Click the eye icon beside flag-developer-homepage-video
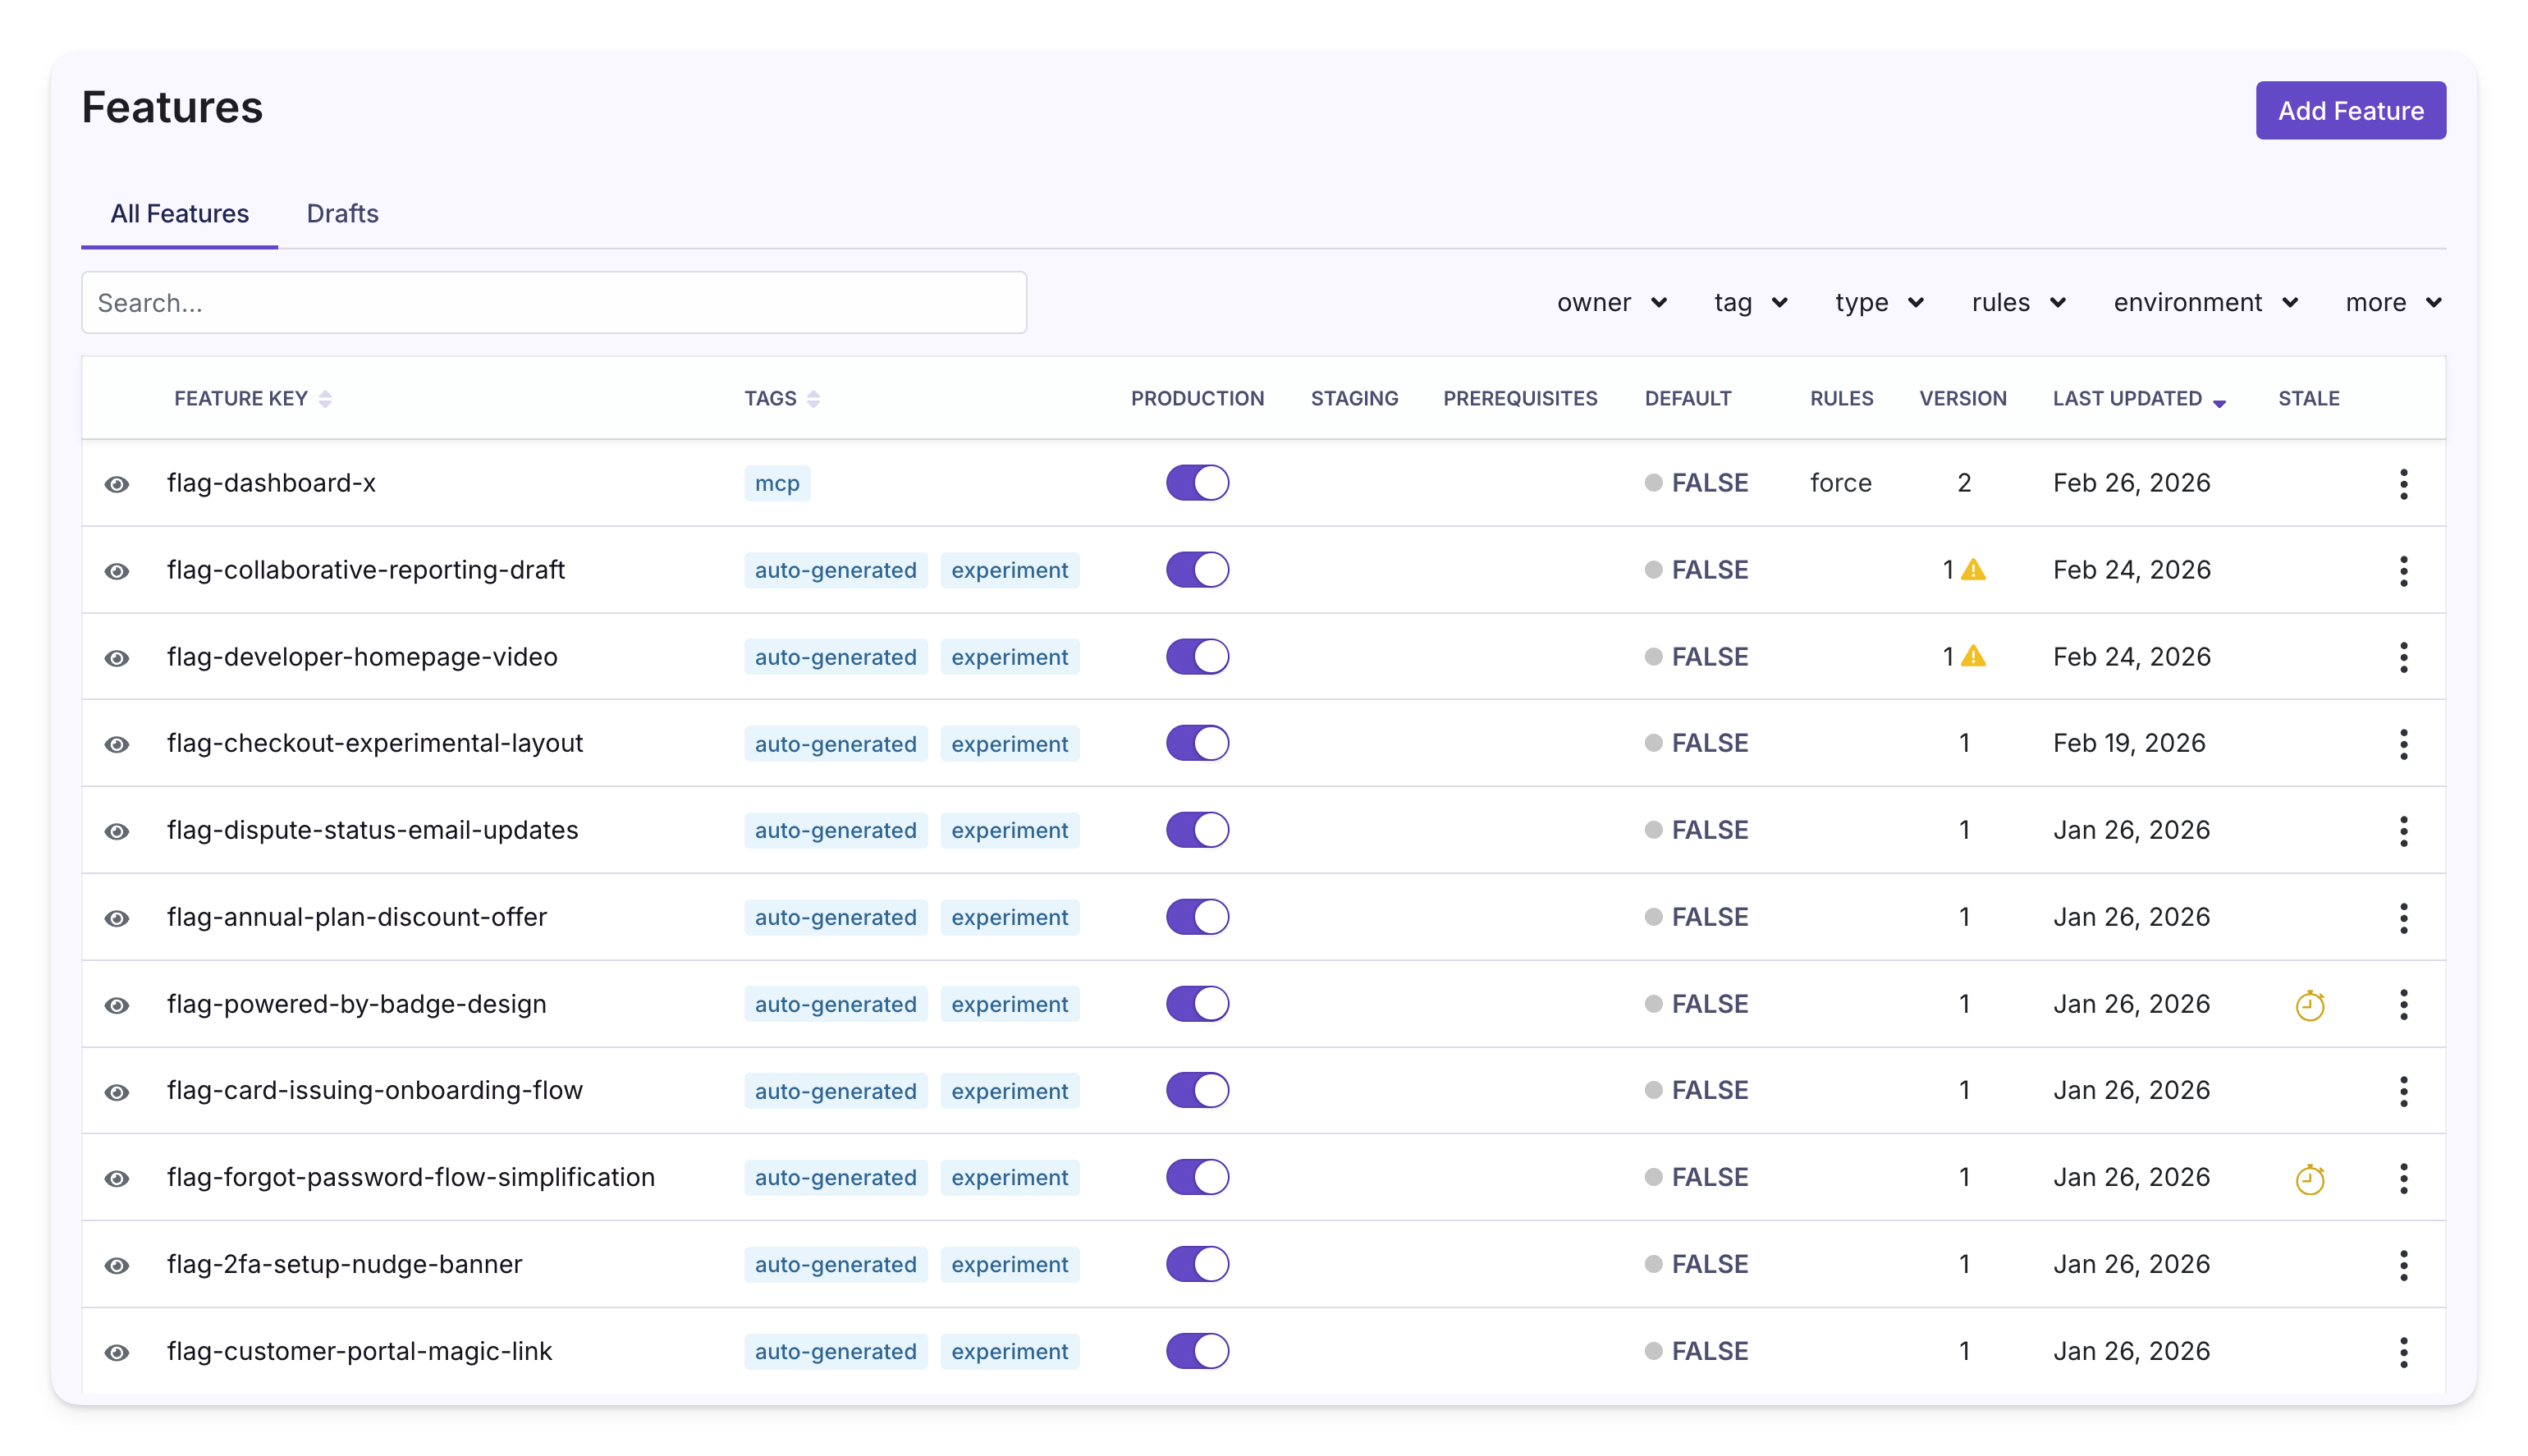The image size is (2528, 1456). tap(117, 658)
